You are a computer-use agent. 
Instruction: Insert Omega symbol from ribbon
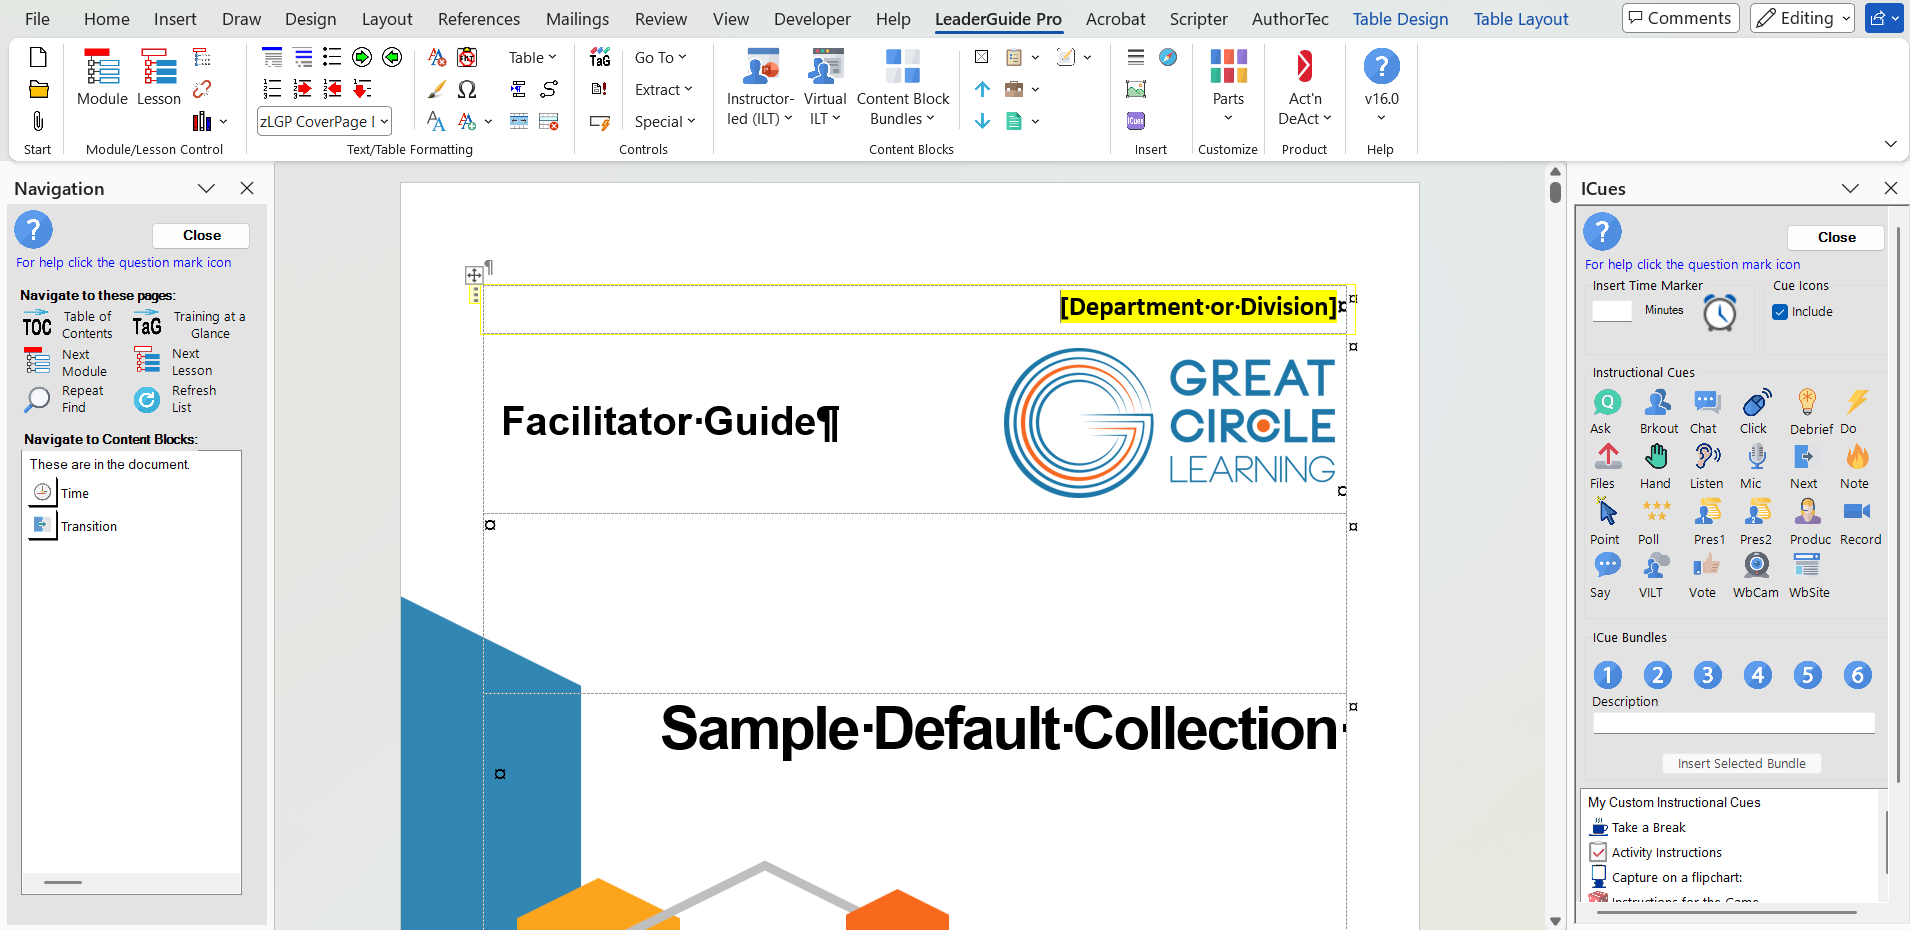467,90
